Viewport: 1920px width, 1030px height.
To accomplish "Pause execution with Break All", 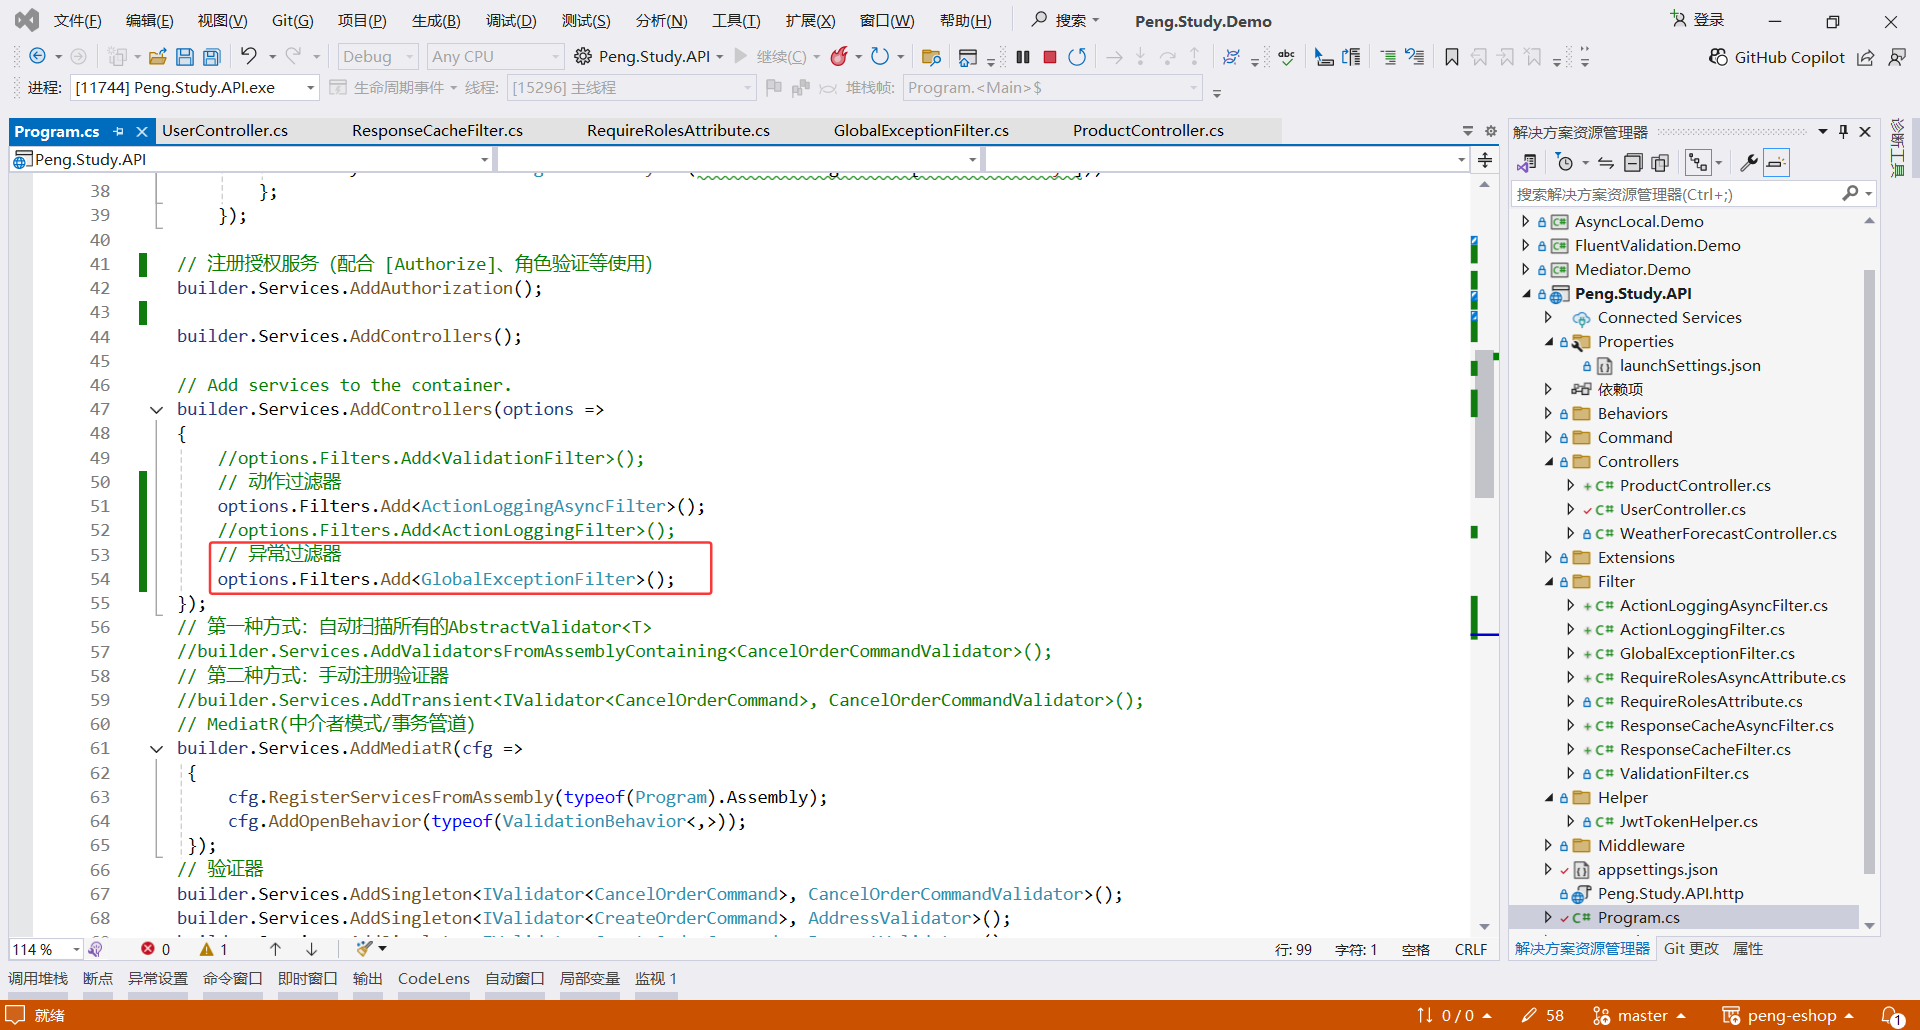I will point(1023,57).
